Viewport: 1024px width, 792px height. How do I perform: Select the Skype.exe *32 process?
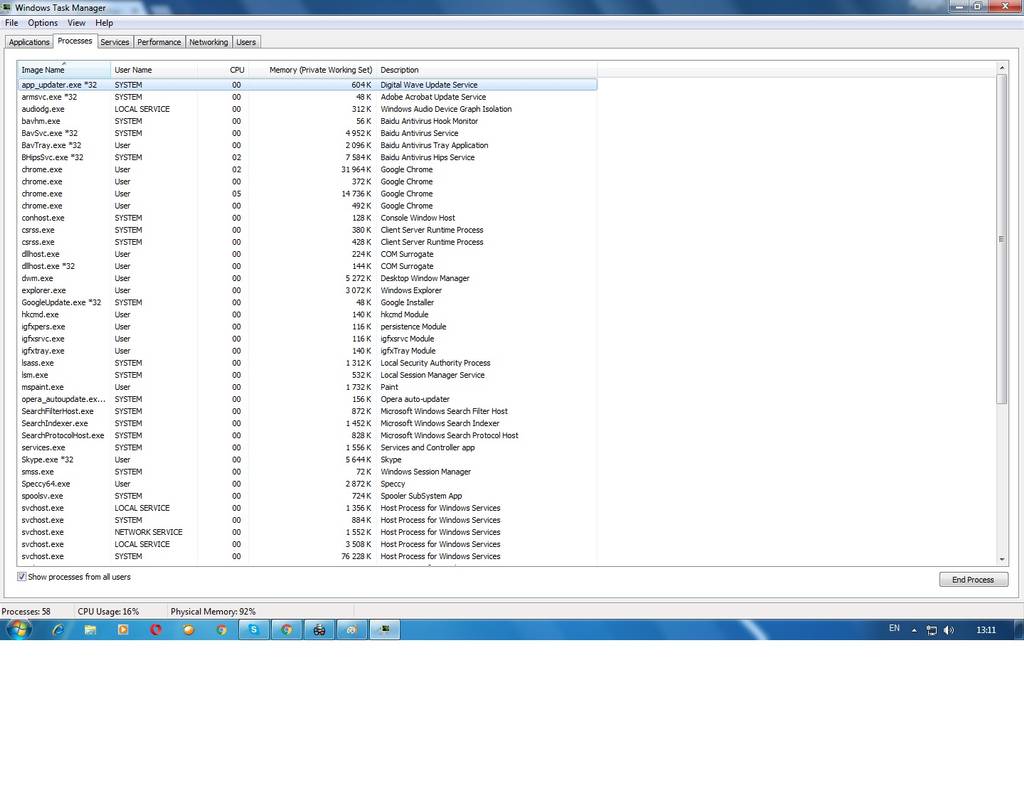[x=307, y=459]
